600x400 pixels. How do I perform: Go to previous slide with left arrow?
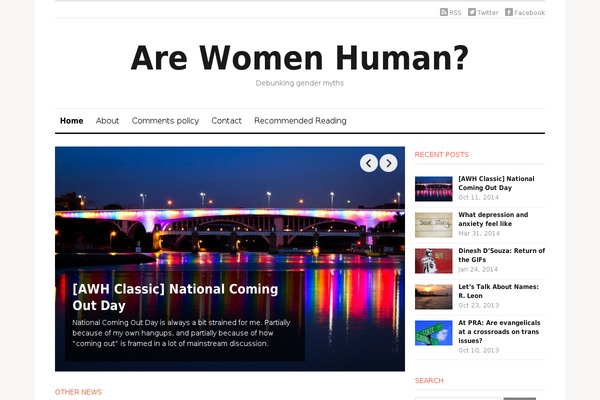coord(369,163)
